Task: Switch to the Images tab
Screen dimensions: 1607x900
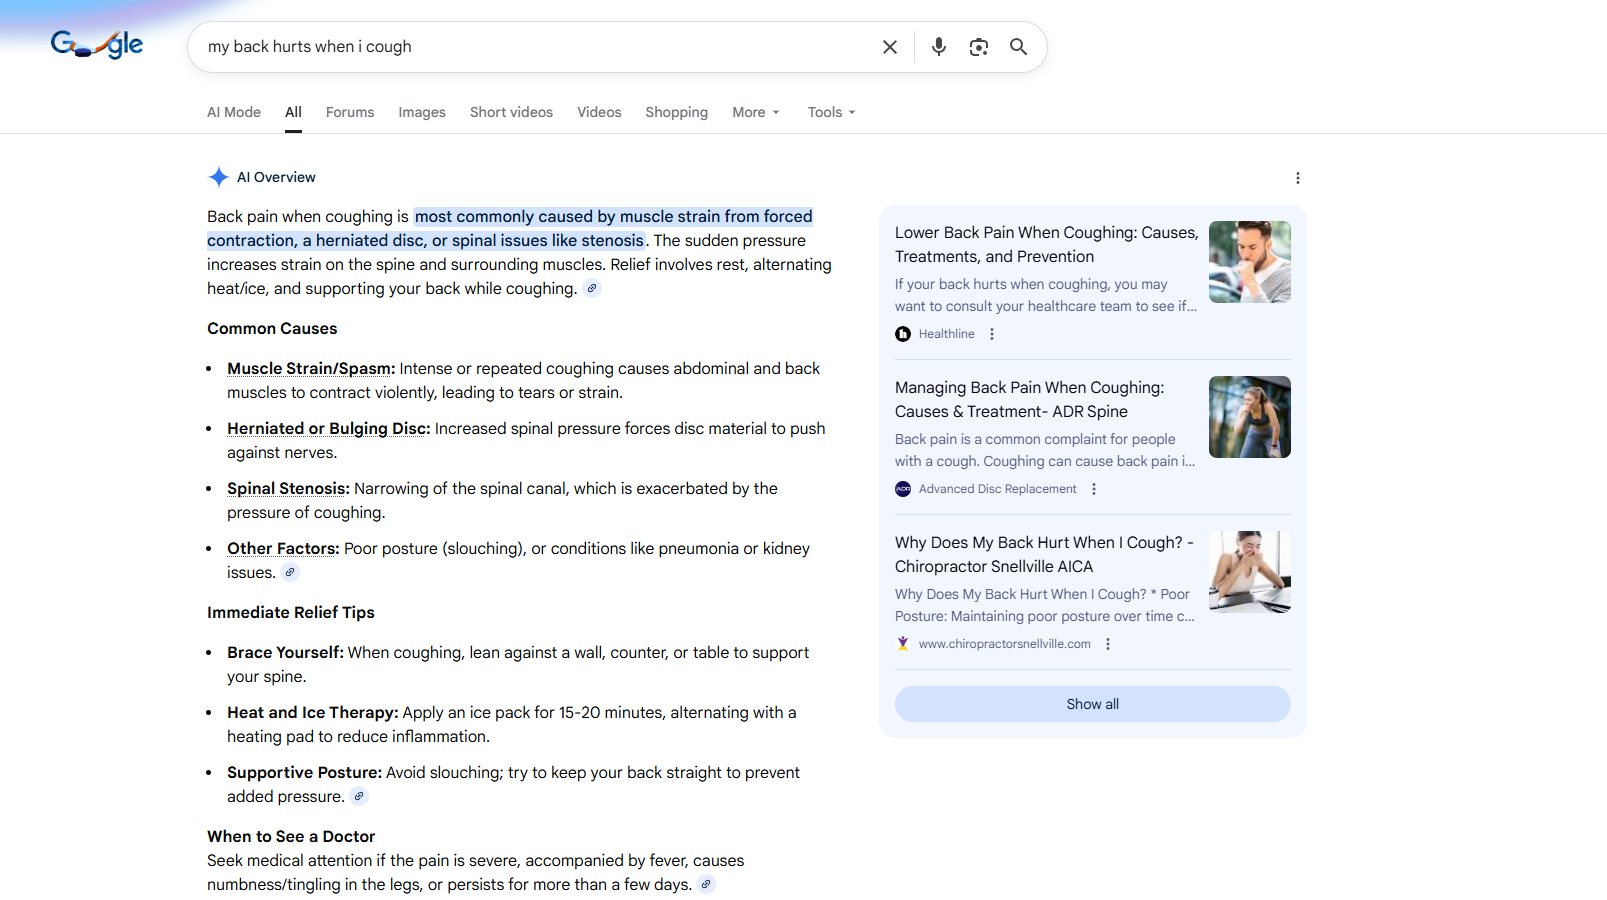Action: pyautogui.click(x=421, y=112)
